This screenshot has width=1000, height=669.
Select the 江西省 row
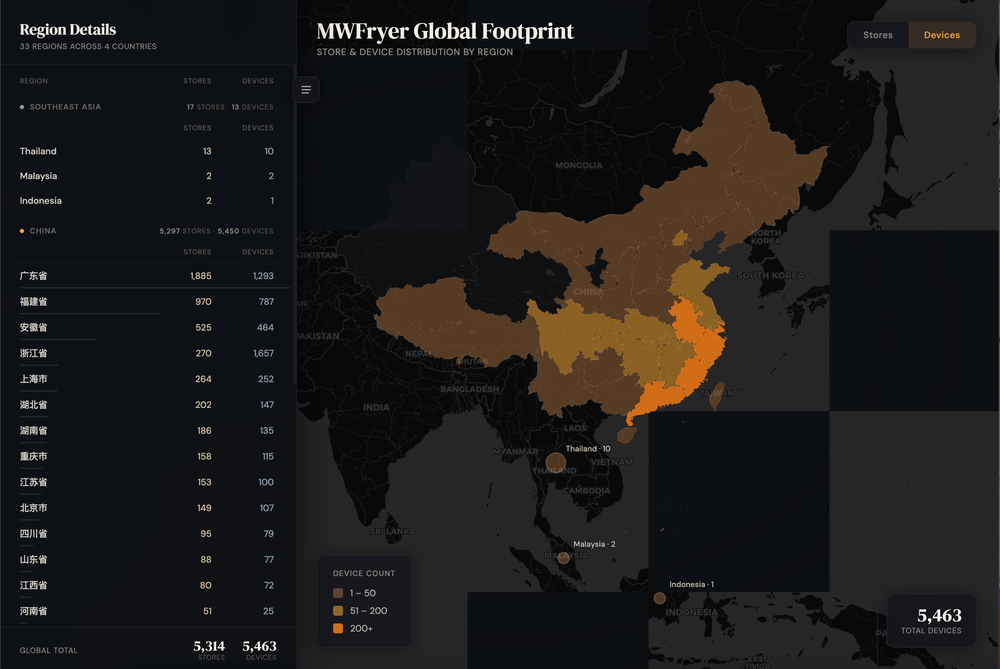tap(147, 585)
